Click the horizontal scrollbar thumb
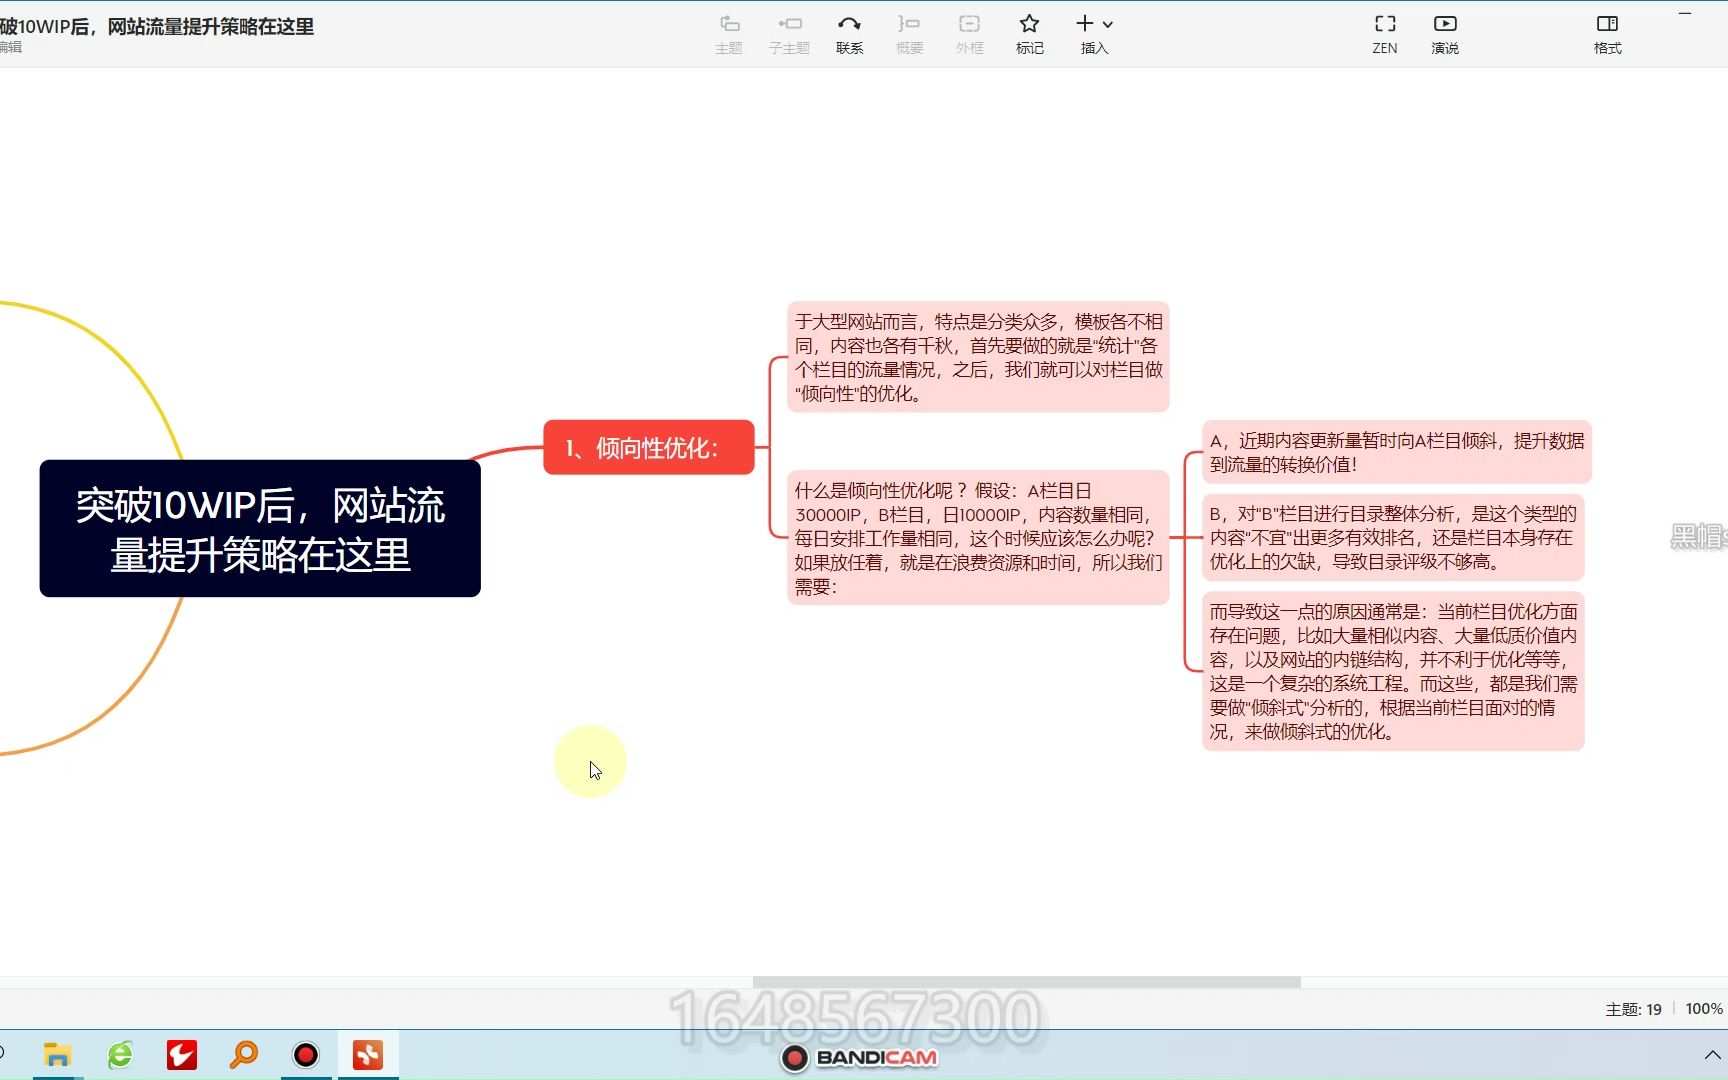This screenshot has width=1728, height=1080. click(x=1026, y=982)
